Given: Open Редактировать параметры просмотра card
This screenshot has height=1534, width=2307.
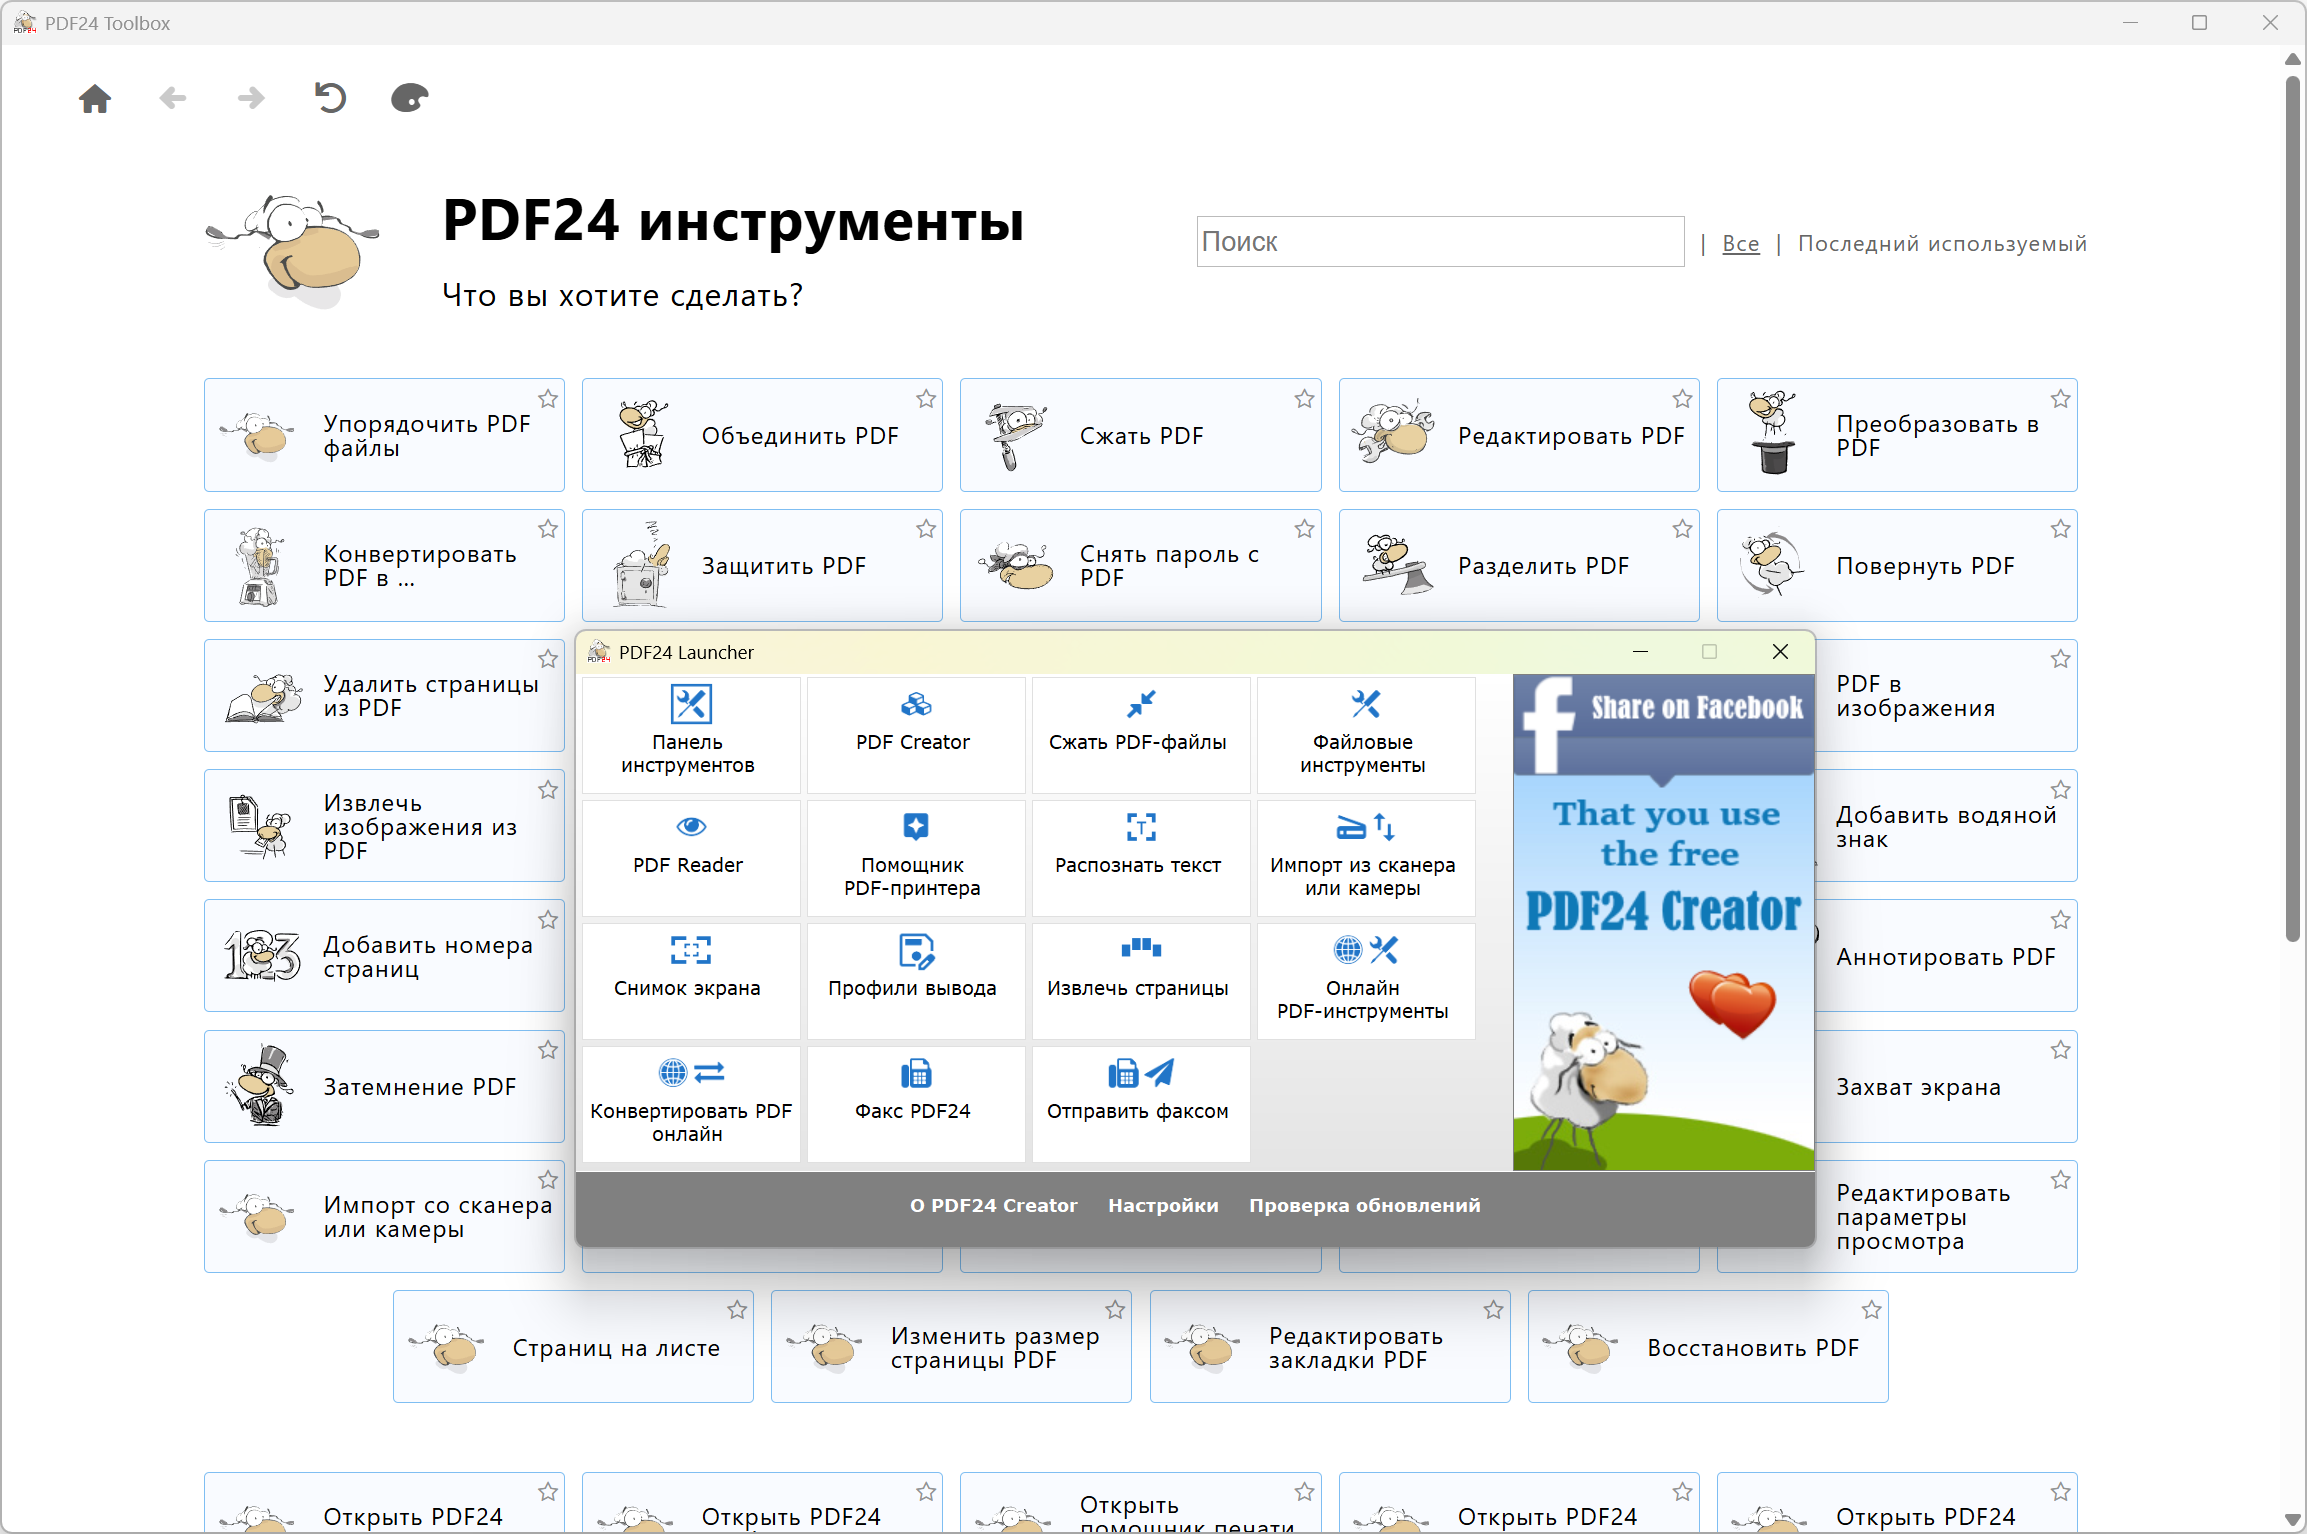Looking at the screenshot, I should [x=1946, y=1216].
